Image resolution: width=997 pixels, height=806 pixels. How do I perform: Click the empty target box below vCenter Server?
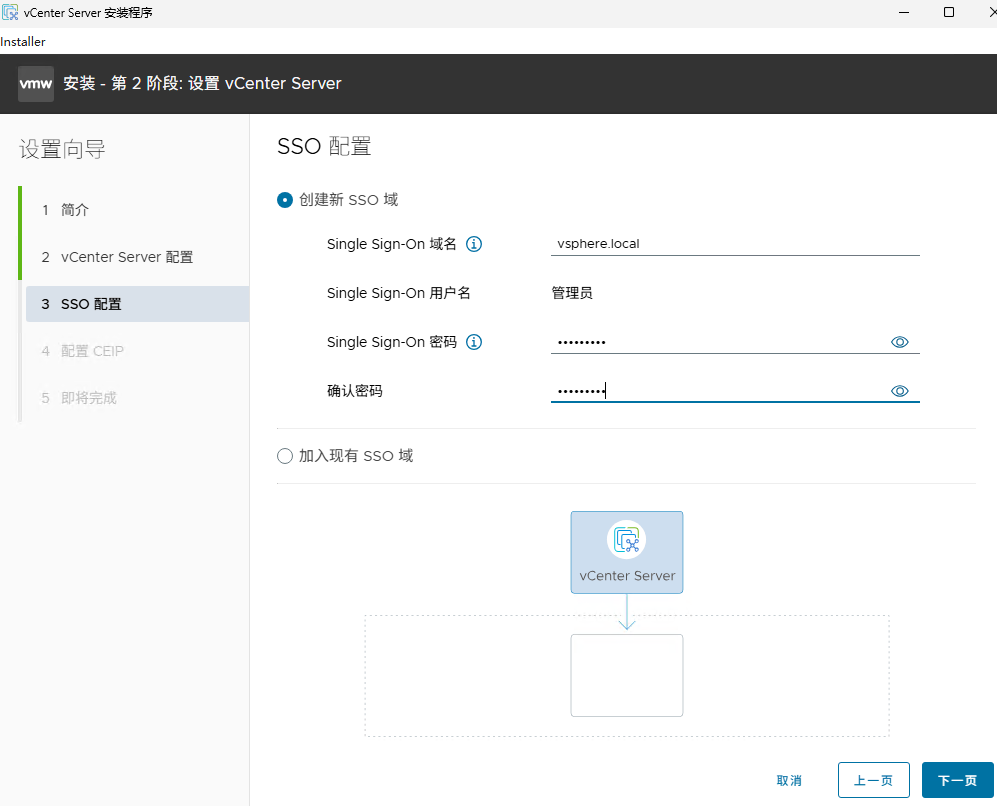(x=627, y=675)
